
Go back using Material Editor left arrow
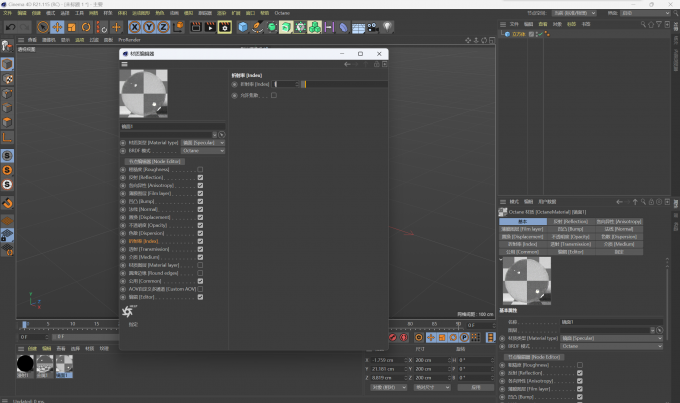pos(347,64)
